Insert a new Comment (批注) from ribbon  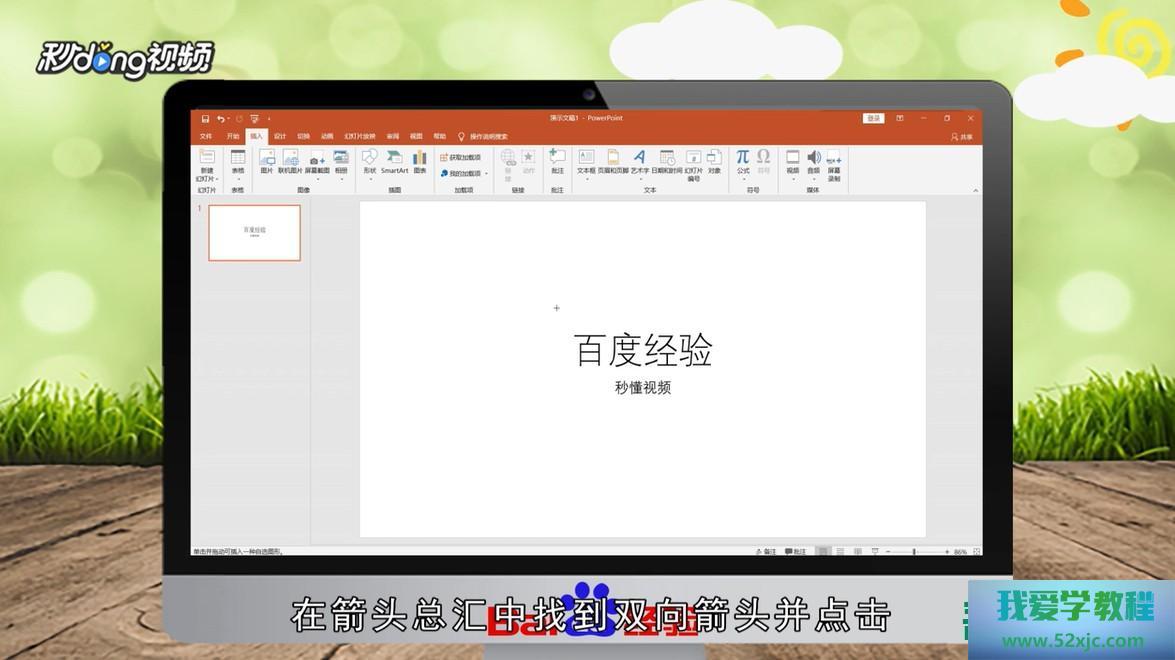(557, 161)
